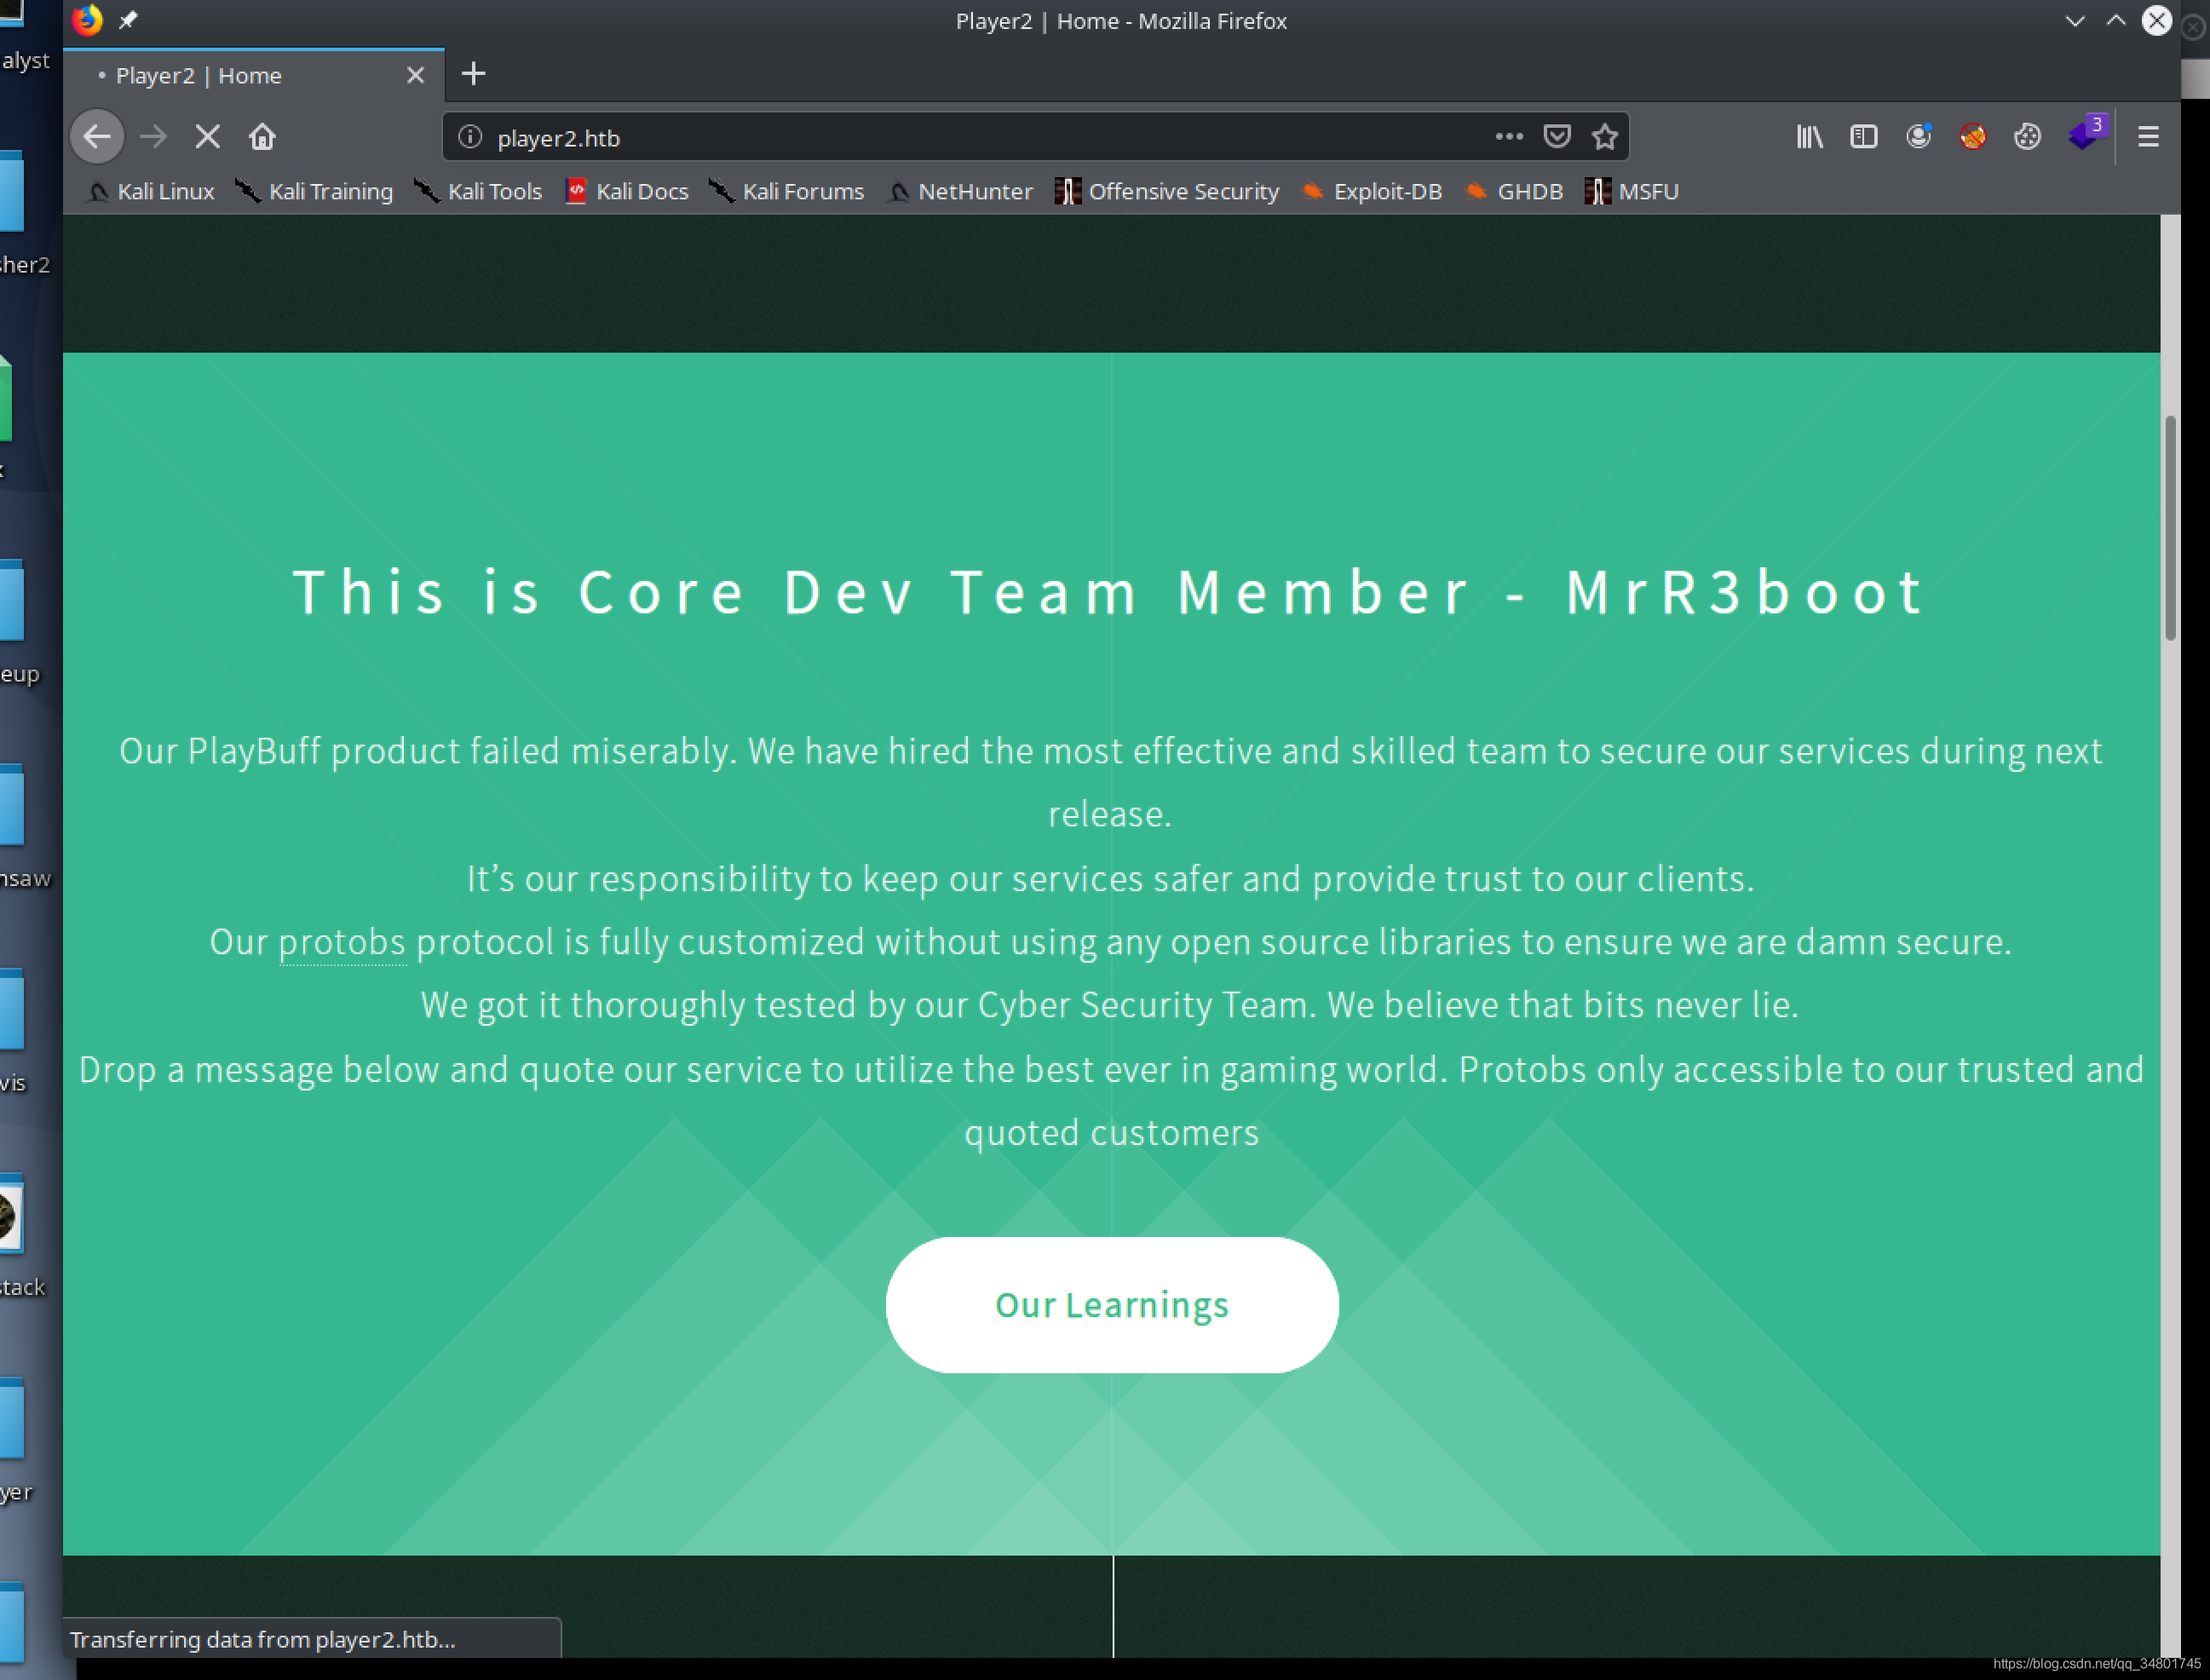Image resolution: width=2210 pixels, height=1680 pixels.
Task: Open the Firefox hamburger menu
Action: click(2148, 137)
